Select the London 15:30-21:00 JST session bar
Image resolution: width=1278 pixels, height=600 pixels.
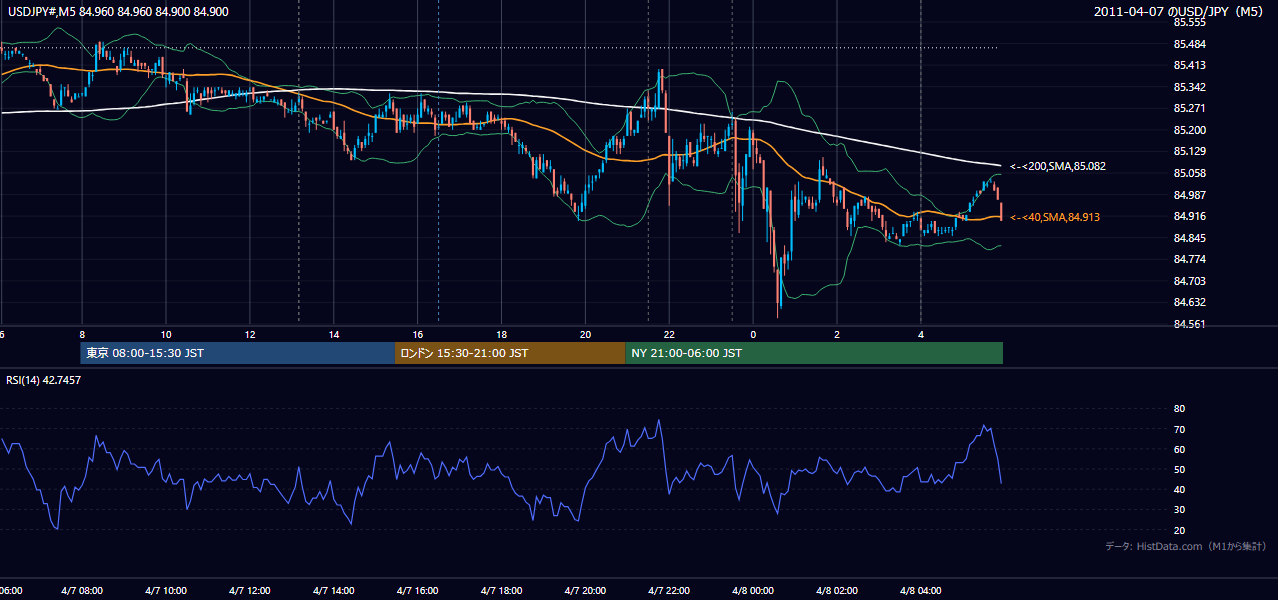coord(510,353)
